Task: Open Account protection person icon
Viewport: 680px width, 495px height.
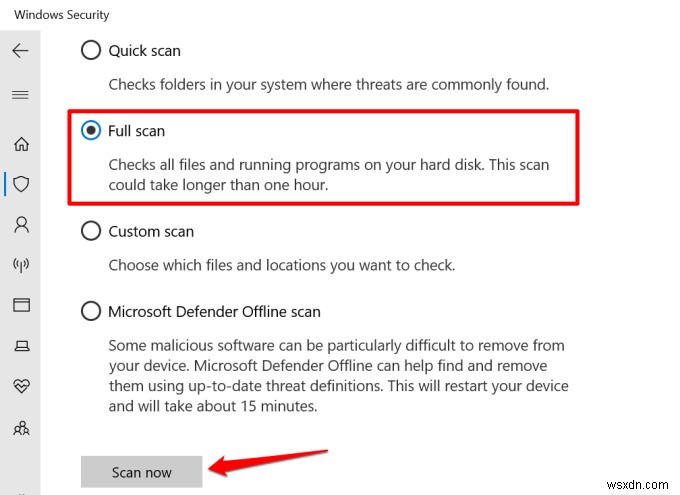Action: tap(21, 224)
